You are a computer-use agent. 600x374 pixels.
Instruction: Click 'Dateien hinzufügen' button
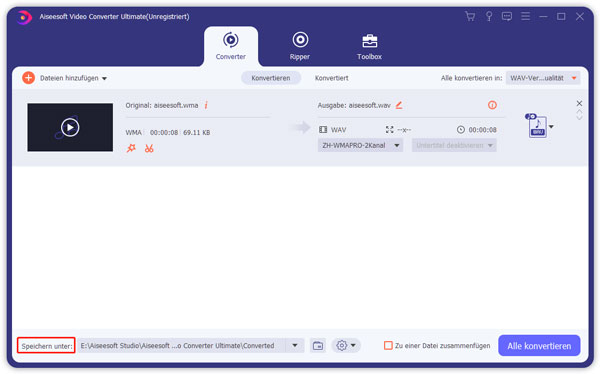coord(64,78)
